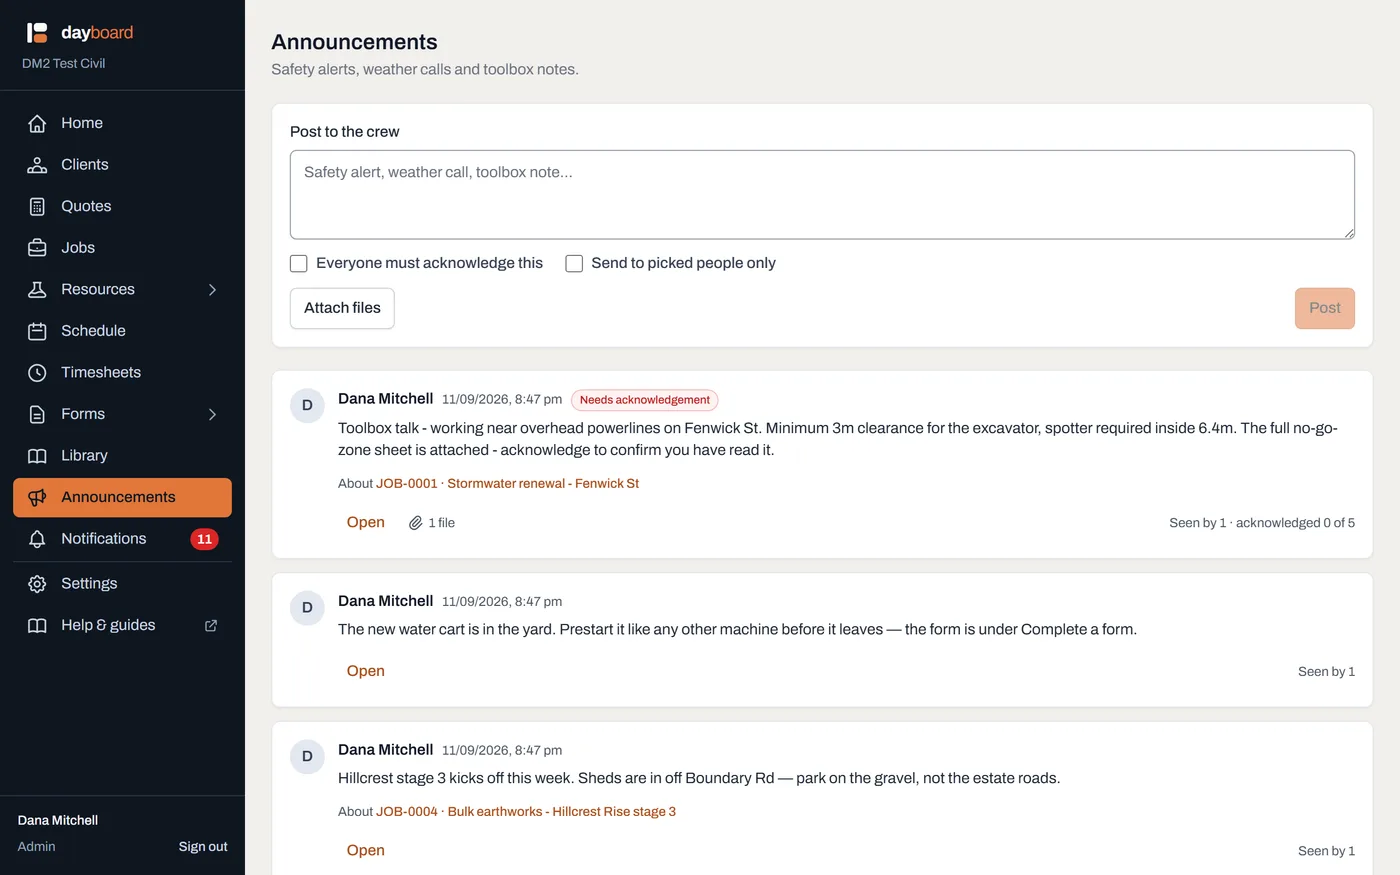
Task: Click the notifications count badge 11
Action: point(204,539)
